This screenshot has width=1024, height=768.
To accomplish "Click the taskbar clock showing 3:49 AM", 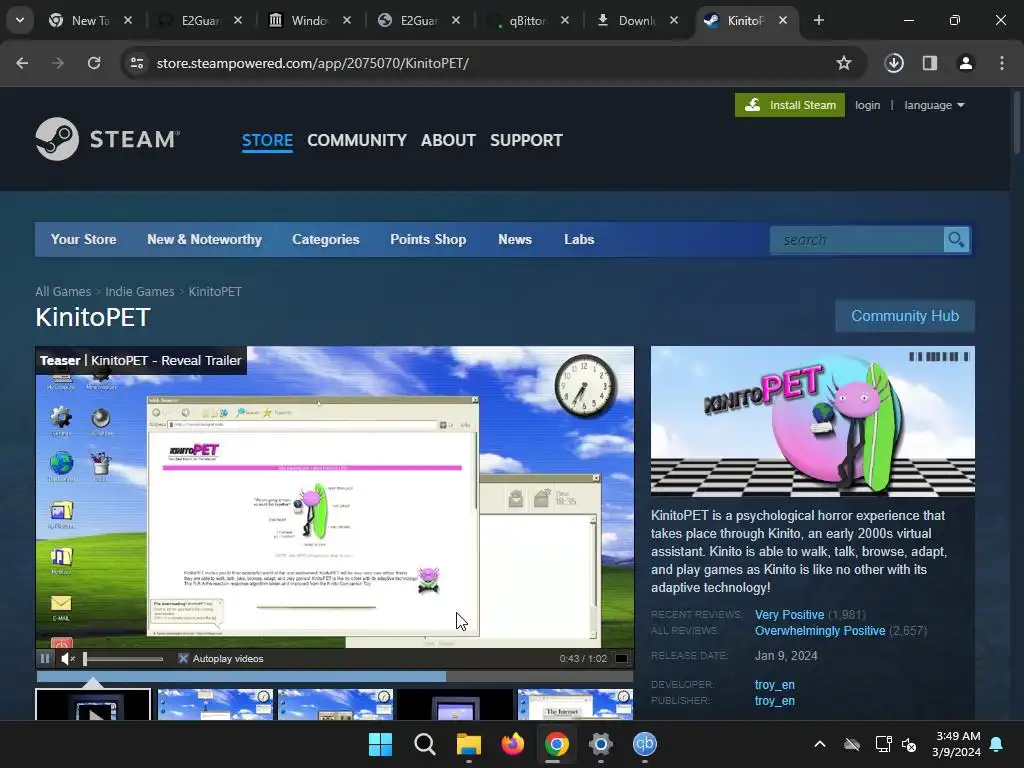I will [956, 744].
